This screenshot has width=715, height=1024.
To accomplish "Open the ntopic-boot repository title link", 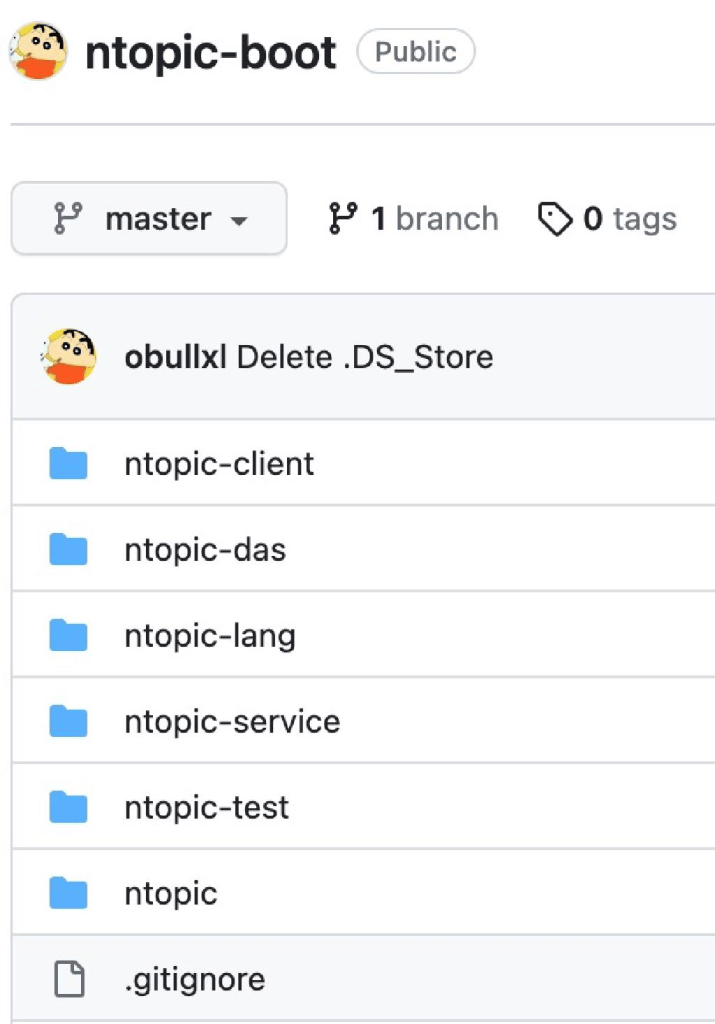I will tap(211, 52).
